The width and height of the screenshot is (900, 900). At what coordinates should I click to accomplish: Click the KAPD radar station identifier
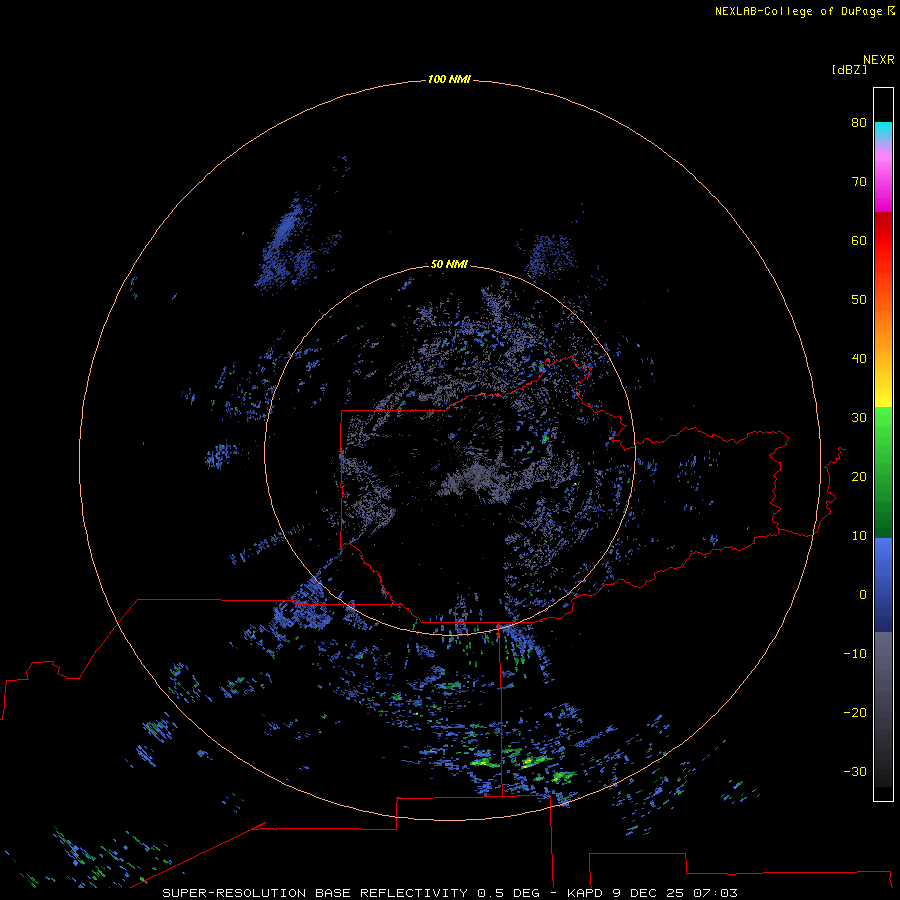point(585,893)
